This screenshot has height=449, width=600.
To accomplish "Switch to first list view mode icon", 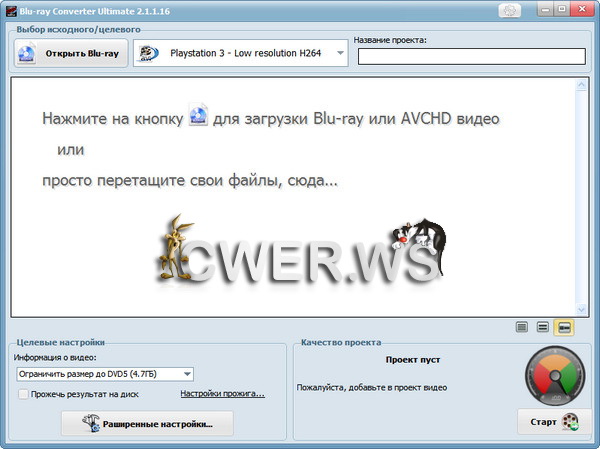I will click(521, 326).
